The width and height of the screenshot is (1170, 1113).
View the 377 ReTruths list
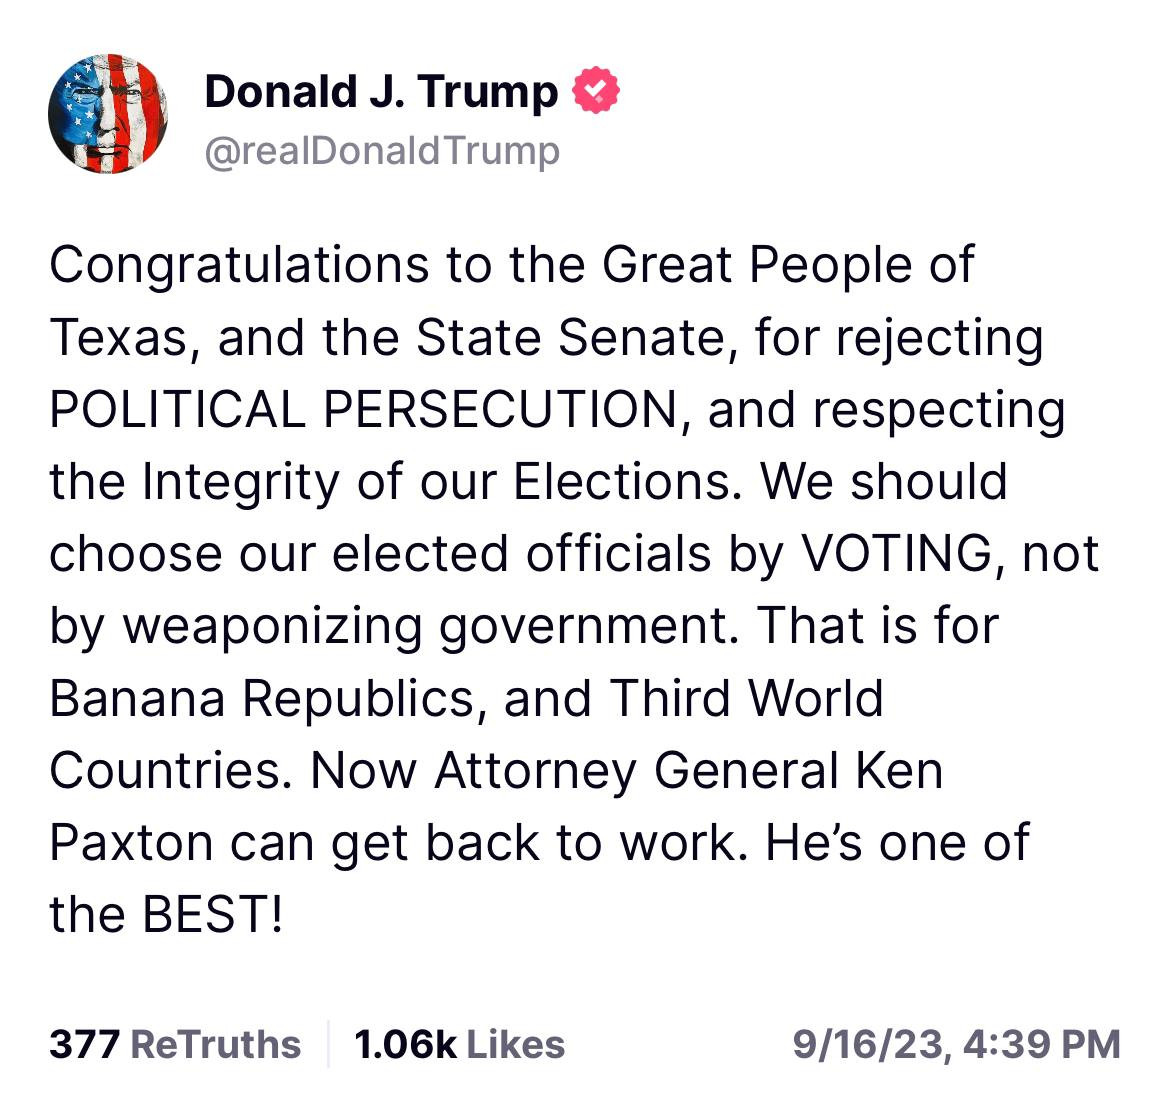175,1045
